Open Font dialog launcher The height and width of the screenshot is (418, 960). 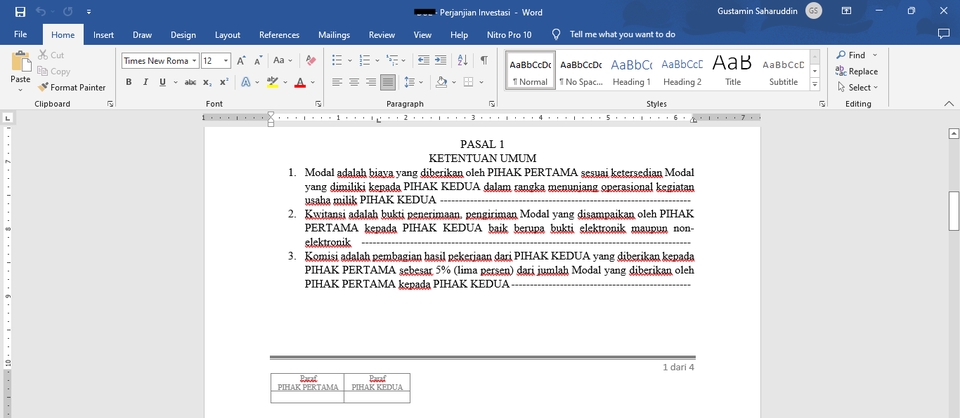coord(318,104)
